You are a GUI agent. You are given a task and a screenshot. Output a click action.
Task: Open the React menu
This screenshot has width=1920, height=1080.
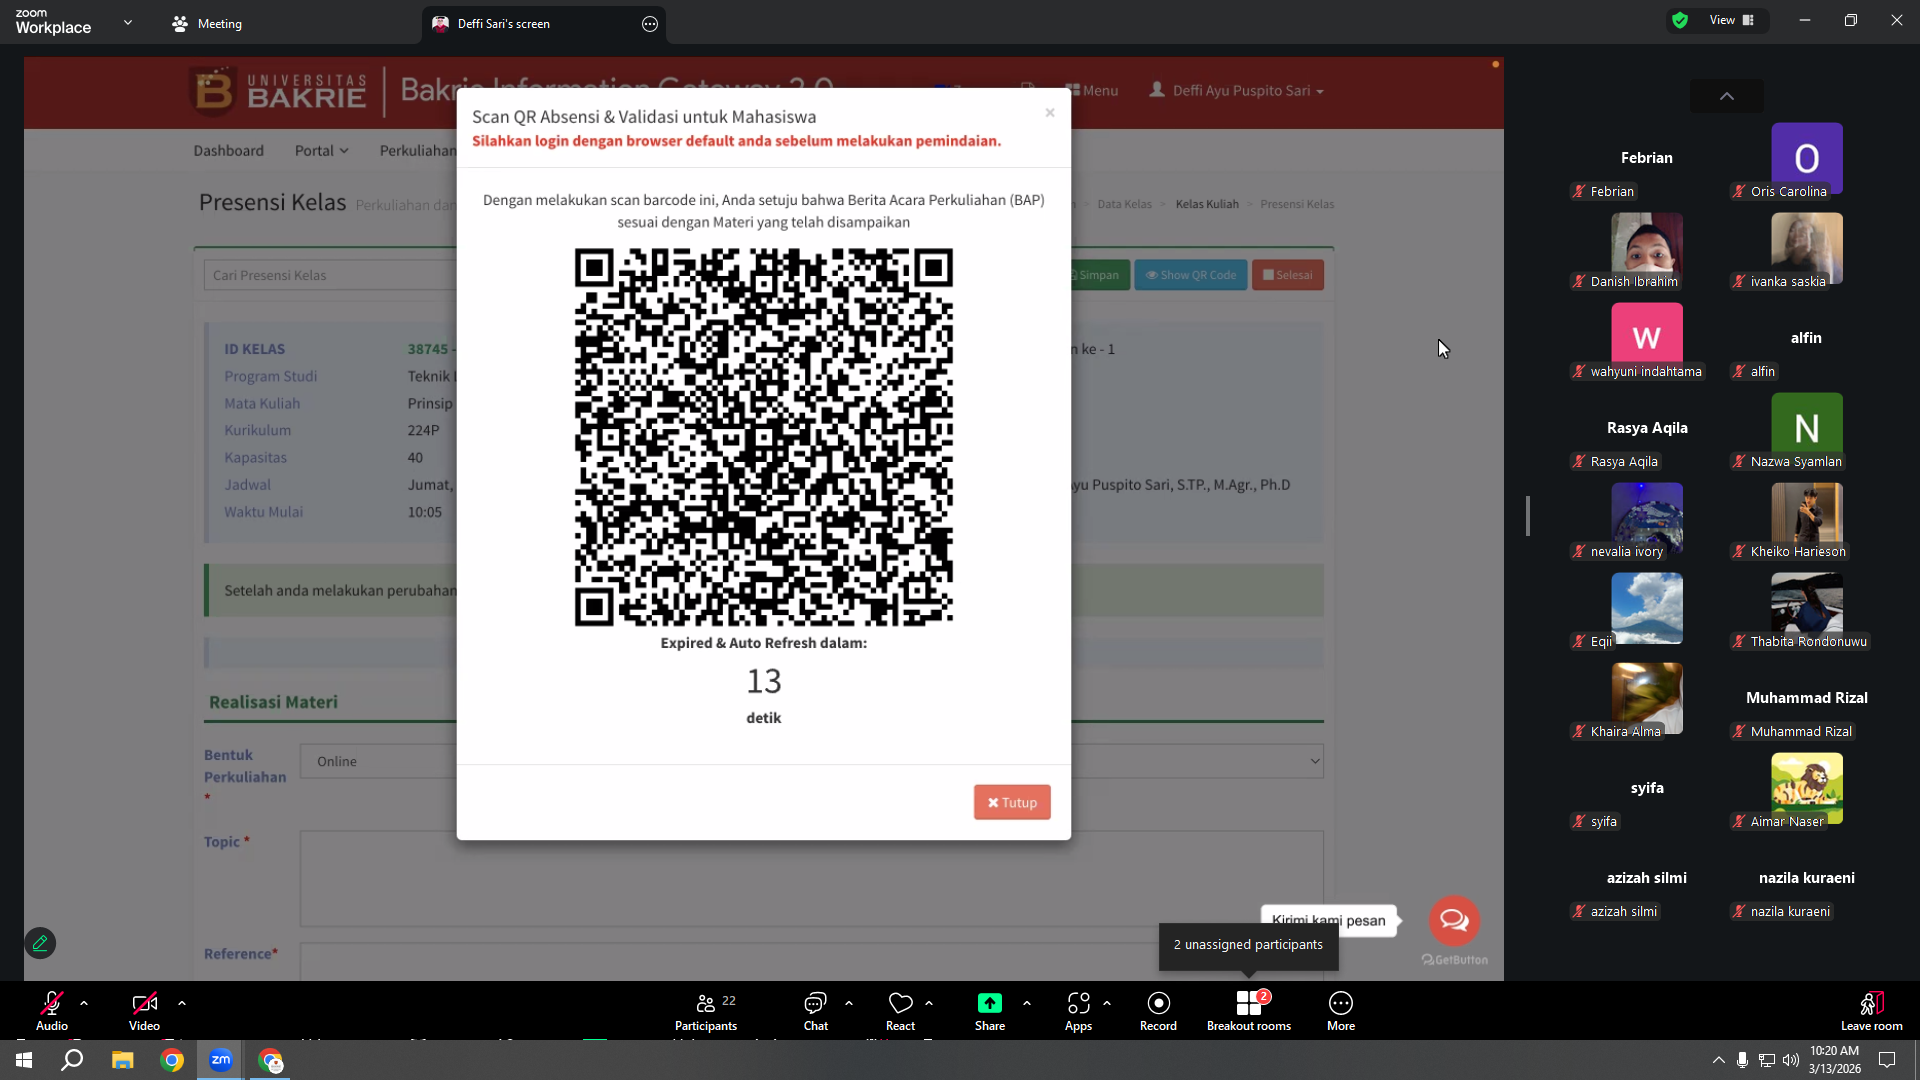900,1010
